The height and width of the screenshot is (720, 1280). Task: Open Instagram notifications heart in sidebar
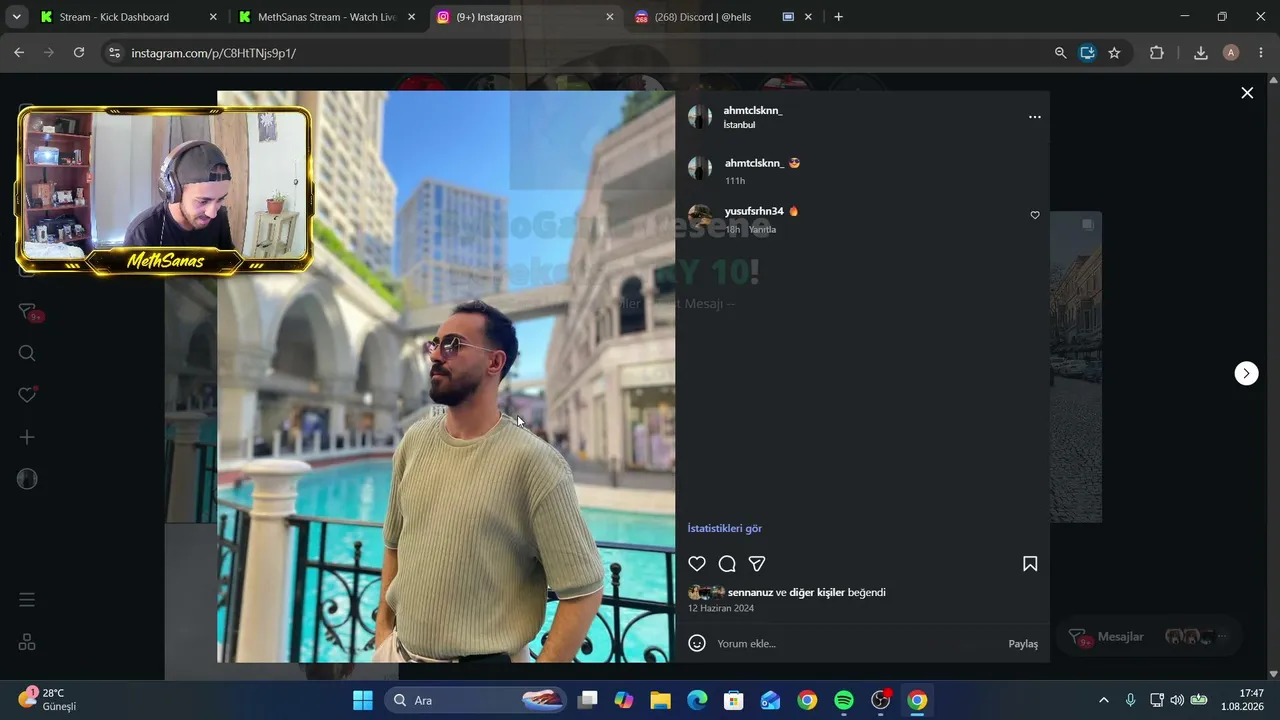(27, 395)
